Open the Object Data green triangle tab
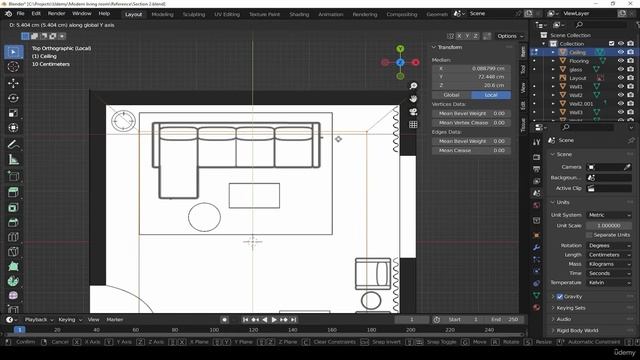The width and height of the screenshot is (640, 360). pos(537,295)
